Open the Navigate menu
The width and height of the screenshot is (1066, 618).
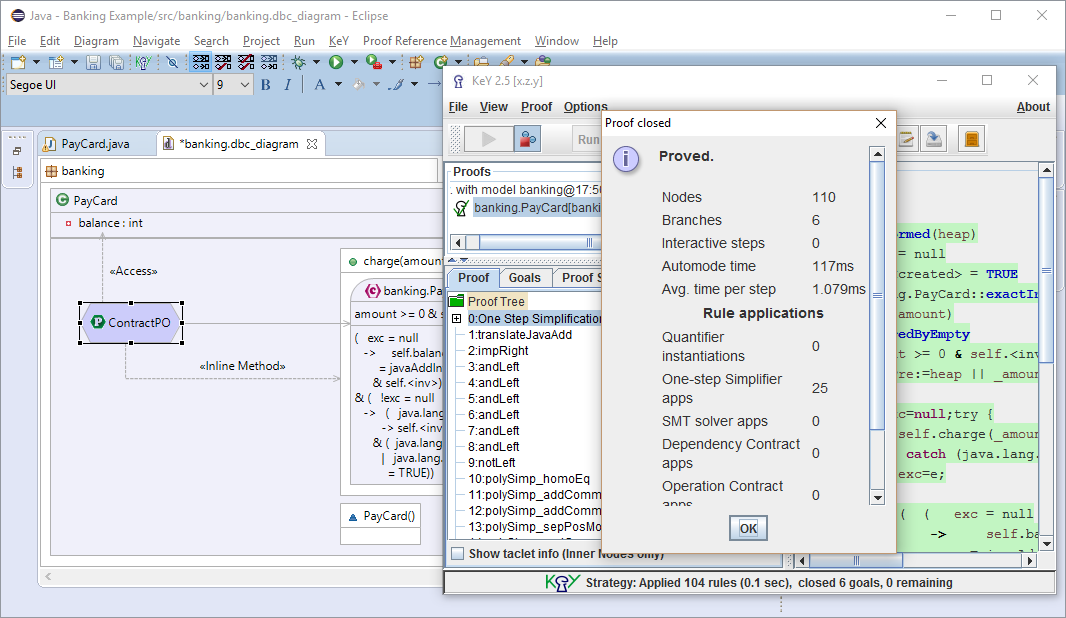coord(156,41)
